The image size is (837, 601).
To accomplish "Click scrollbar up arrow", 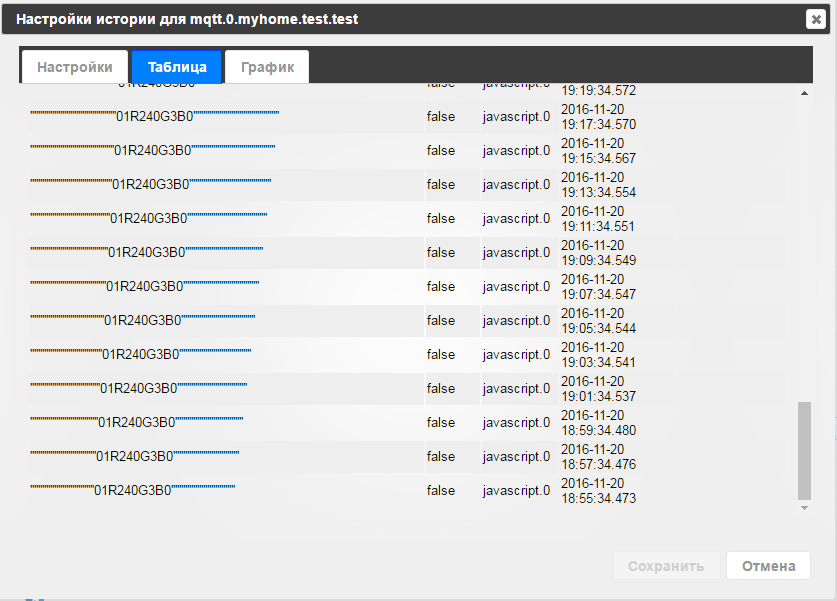I will pos(804,93).
